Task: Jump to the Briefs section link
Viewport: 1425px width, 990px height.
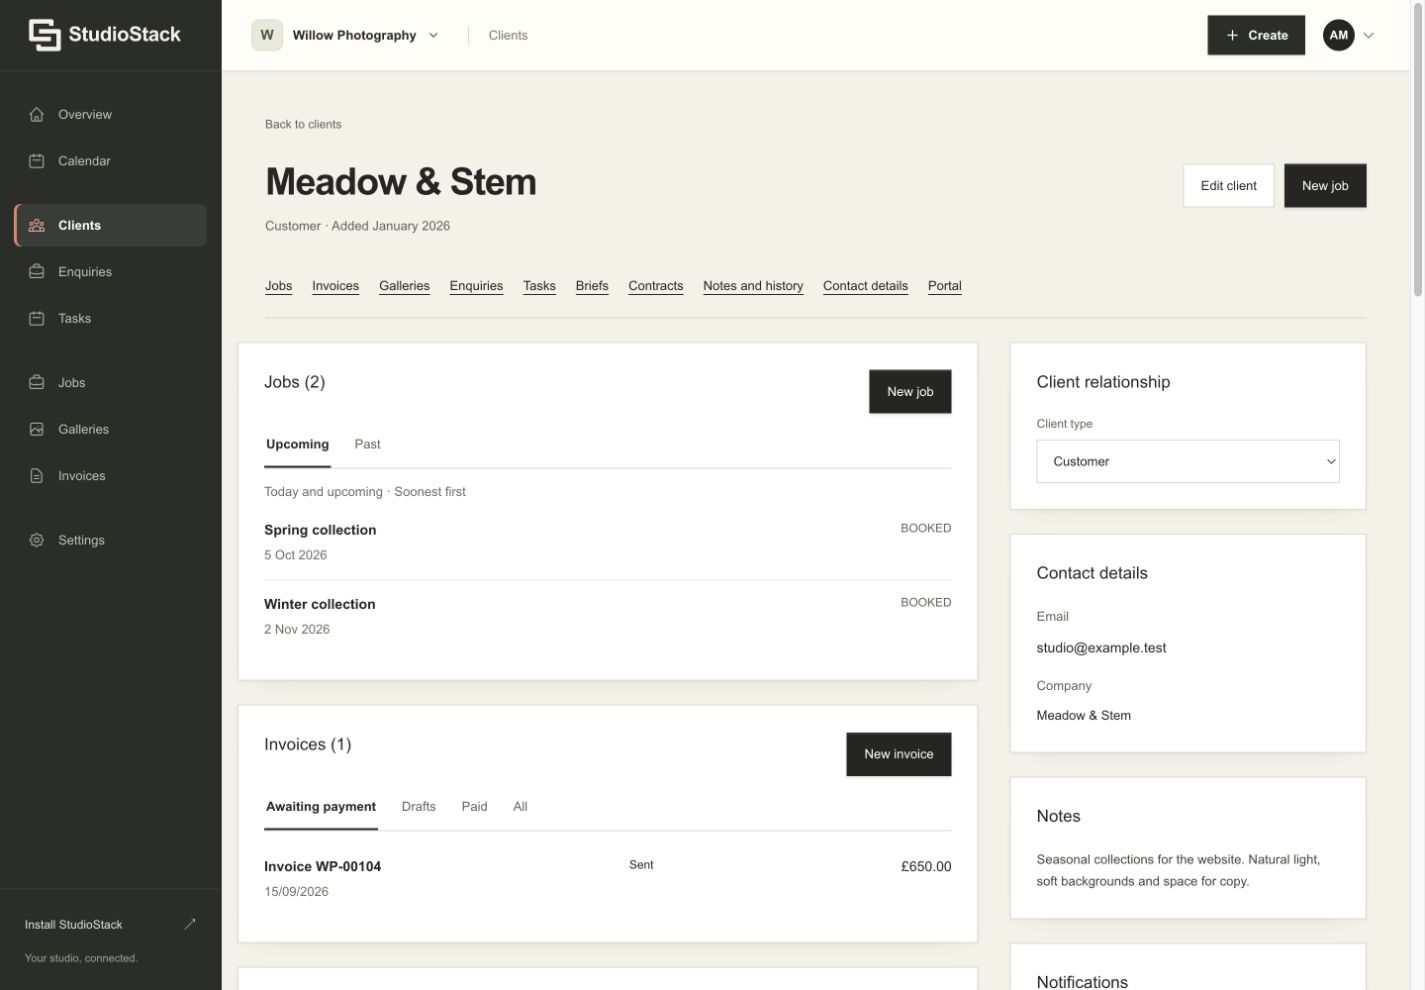Action: [x=592, y=286]
